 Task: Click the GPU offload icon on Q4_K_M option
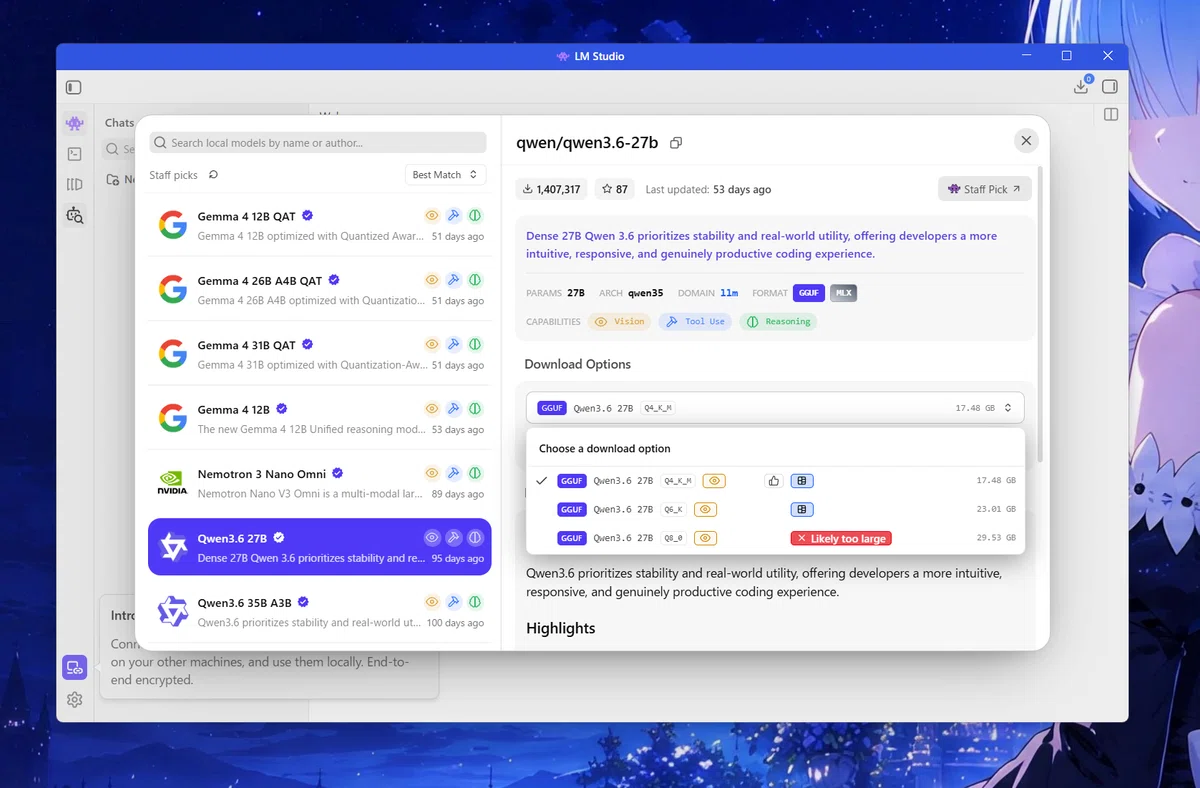801,481
